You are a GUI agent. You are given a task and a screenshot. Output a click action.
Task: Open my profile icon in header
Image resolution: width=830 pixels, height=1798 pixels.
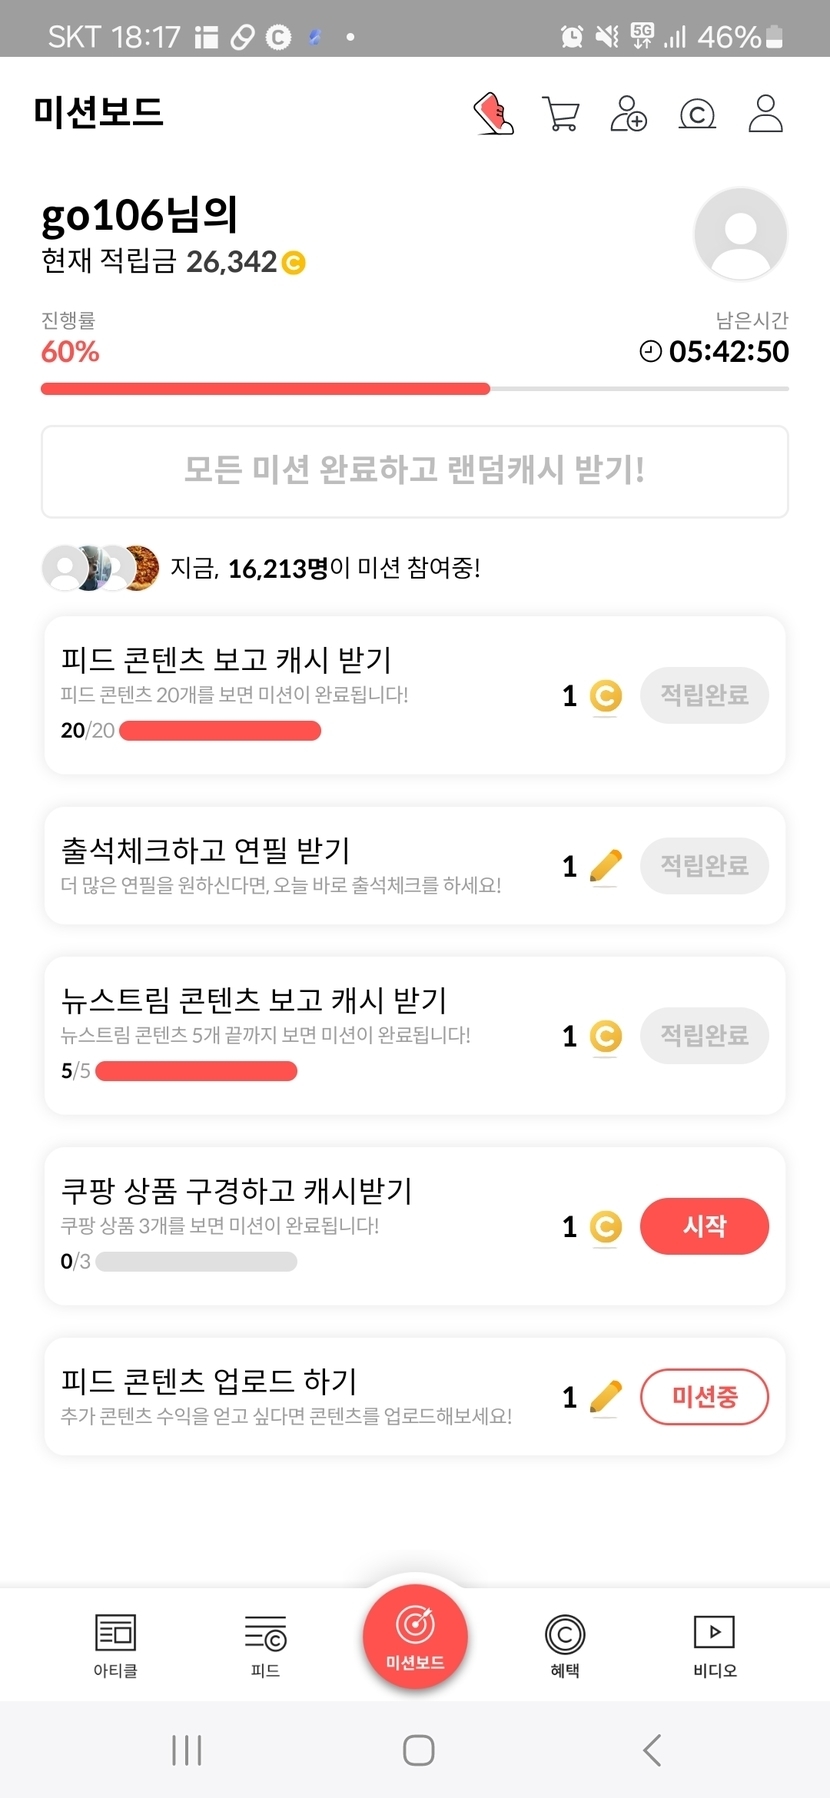coord(765,114)
